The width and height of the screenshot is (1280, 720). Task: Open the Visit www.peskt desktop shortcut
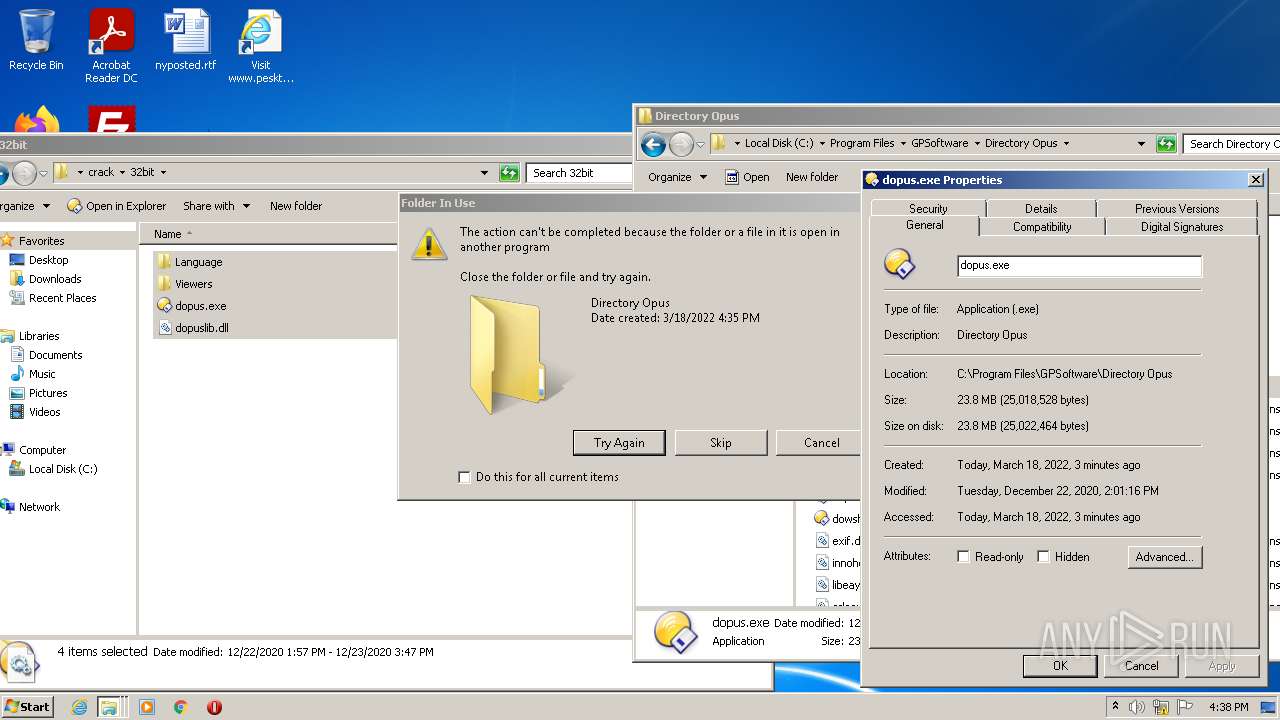(260, 46)
